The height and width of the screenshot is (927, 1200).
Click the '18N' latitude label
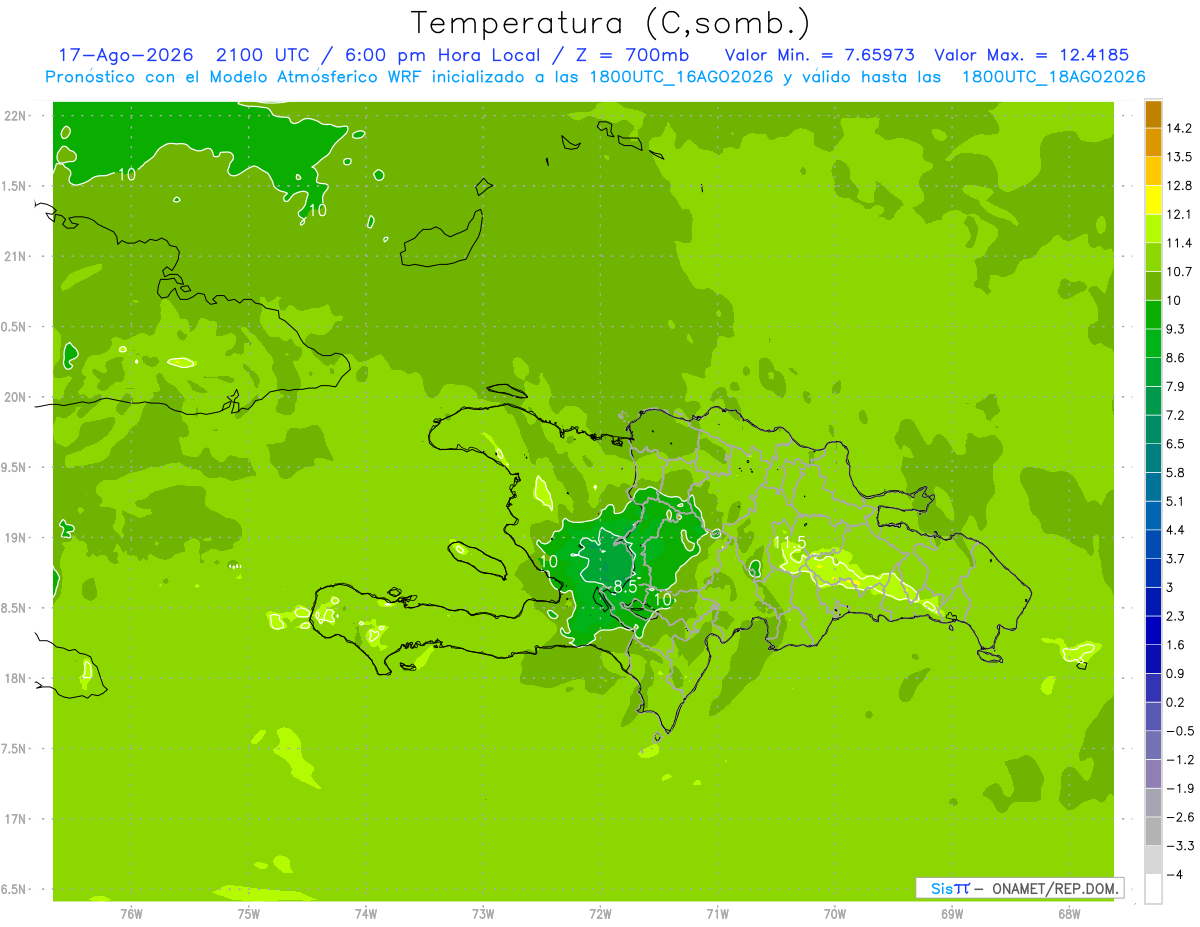click(16, 679)
